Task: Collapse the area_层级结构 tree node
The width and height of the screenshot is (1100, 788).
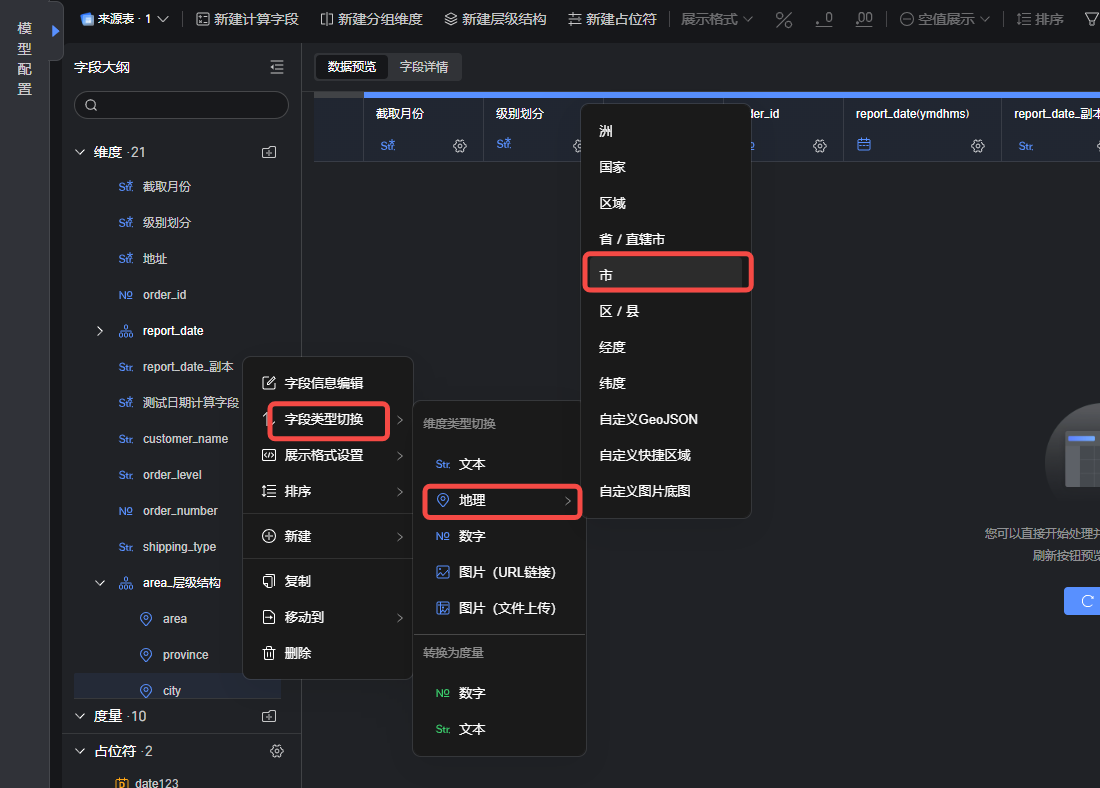Action: (x=100, y=583)
